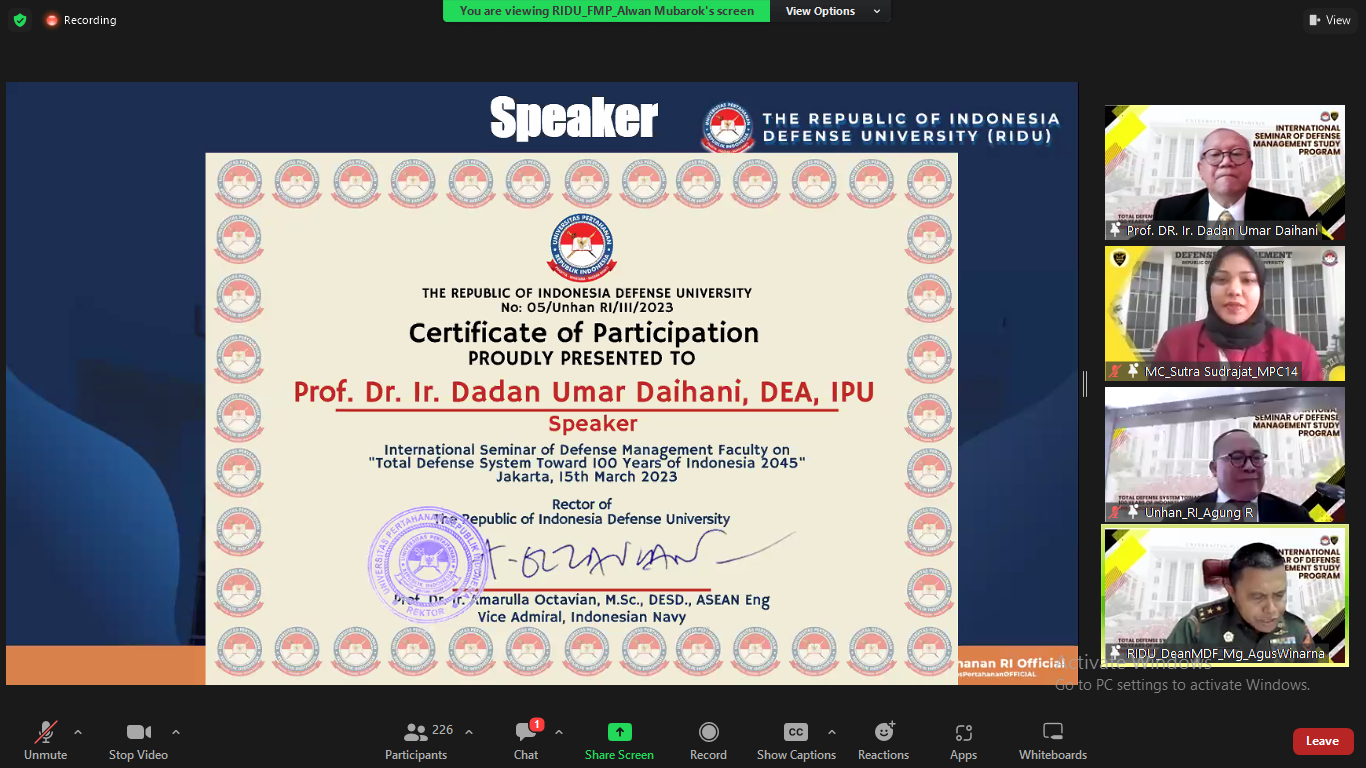Expand caption options chevron beside Show Captions
The width and height of the screenshot is (1366, 768).
point(832,732)
